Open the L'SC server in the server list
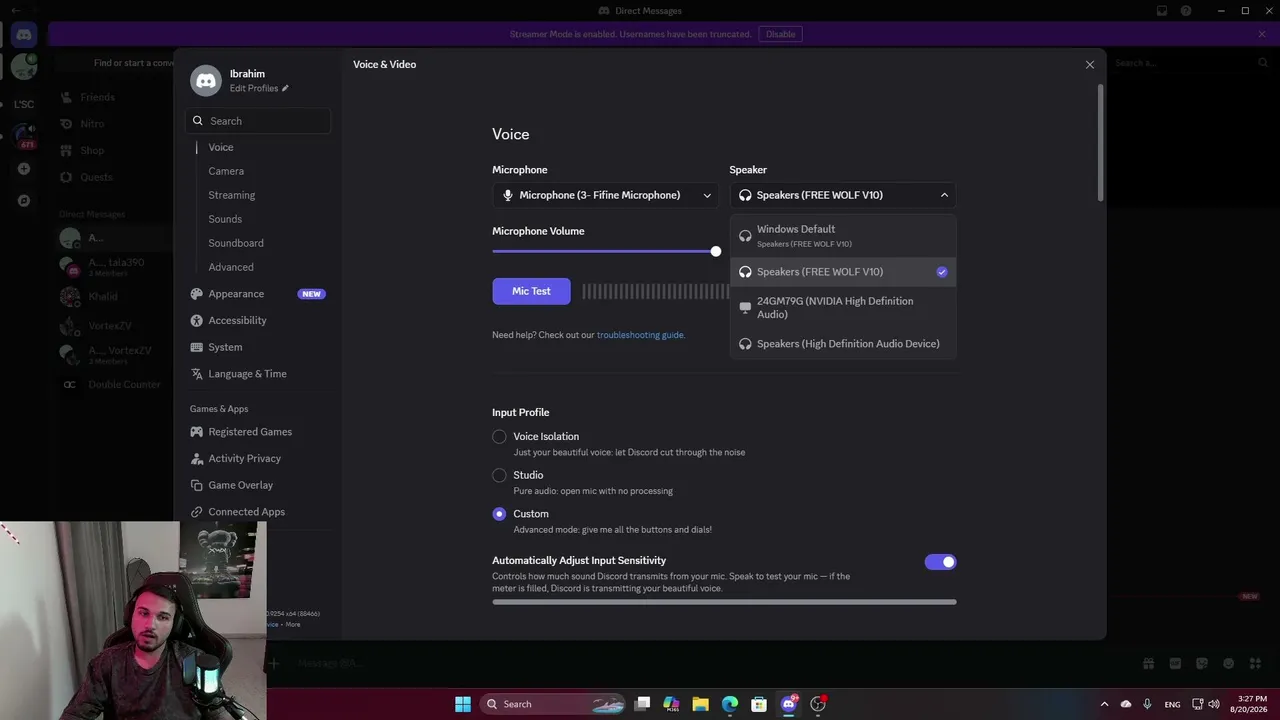The image size is (1280, 720). point(24,104)
